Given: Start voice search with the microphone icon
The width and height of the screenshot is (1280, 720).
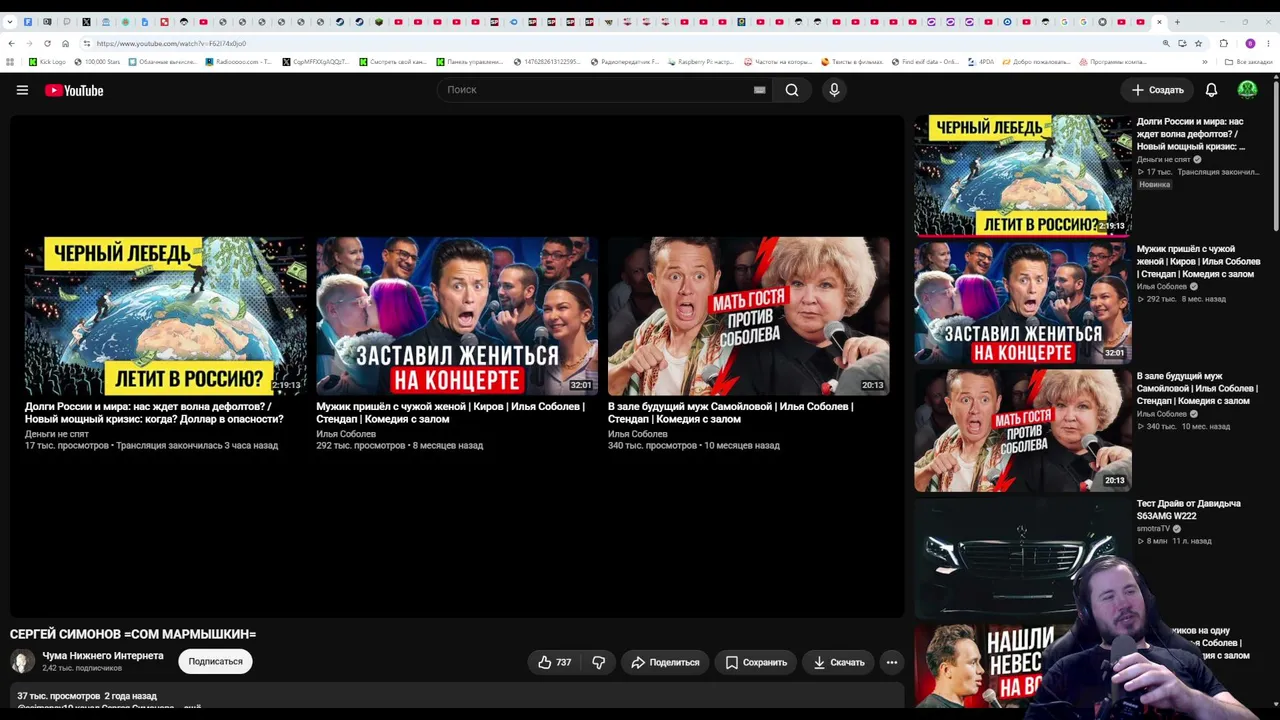Looking at the screenshot, I should click(x=834, y=90).
